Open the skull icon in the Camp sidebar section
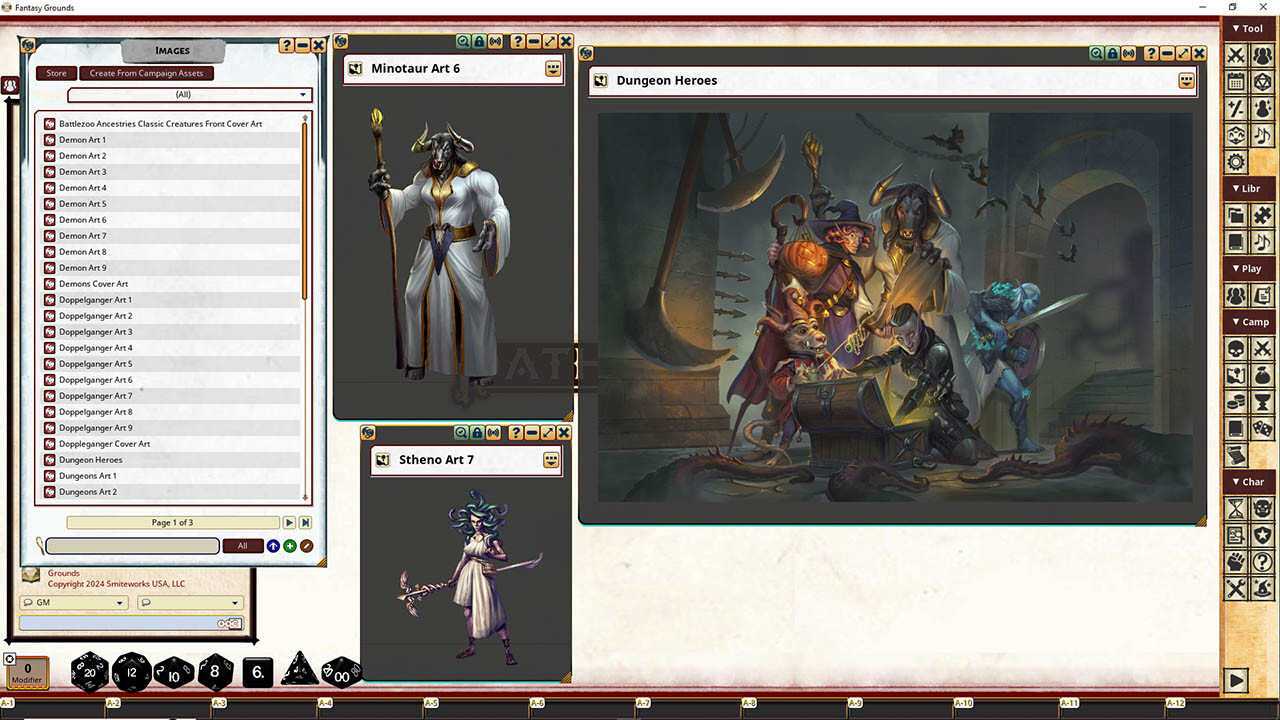Viewport: 1280px width, 720px height. coord(1236,348)
